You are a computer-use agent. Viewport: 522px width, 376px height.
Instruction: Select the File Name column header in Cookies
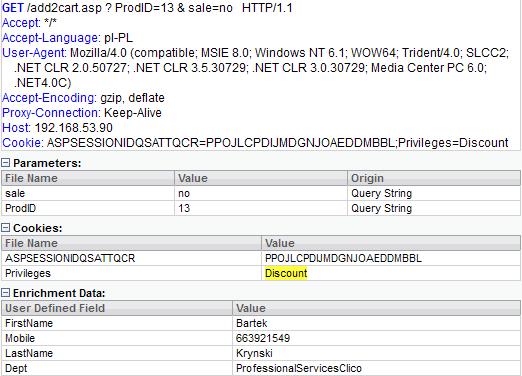131,243
